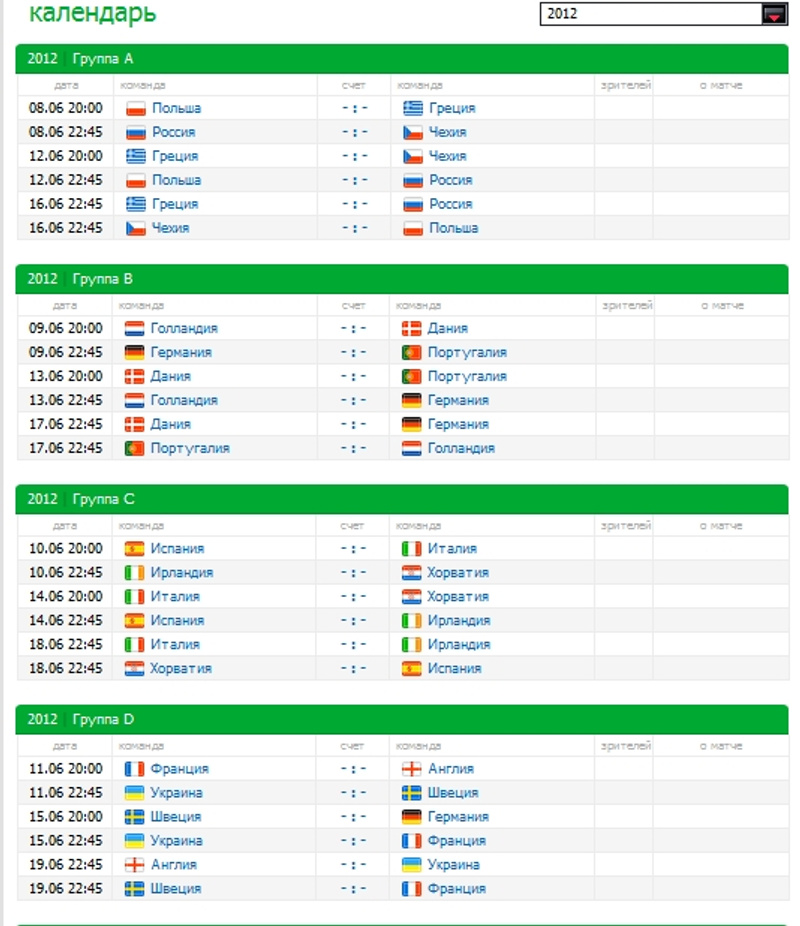
Task: Click the score placeholder for Чехия vs Польша
Action: (x=353, y=228)
